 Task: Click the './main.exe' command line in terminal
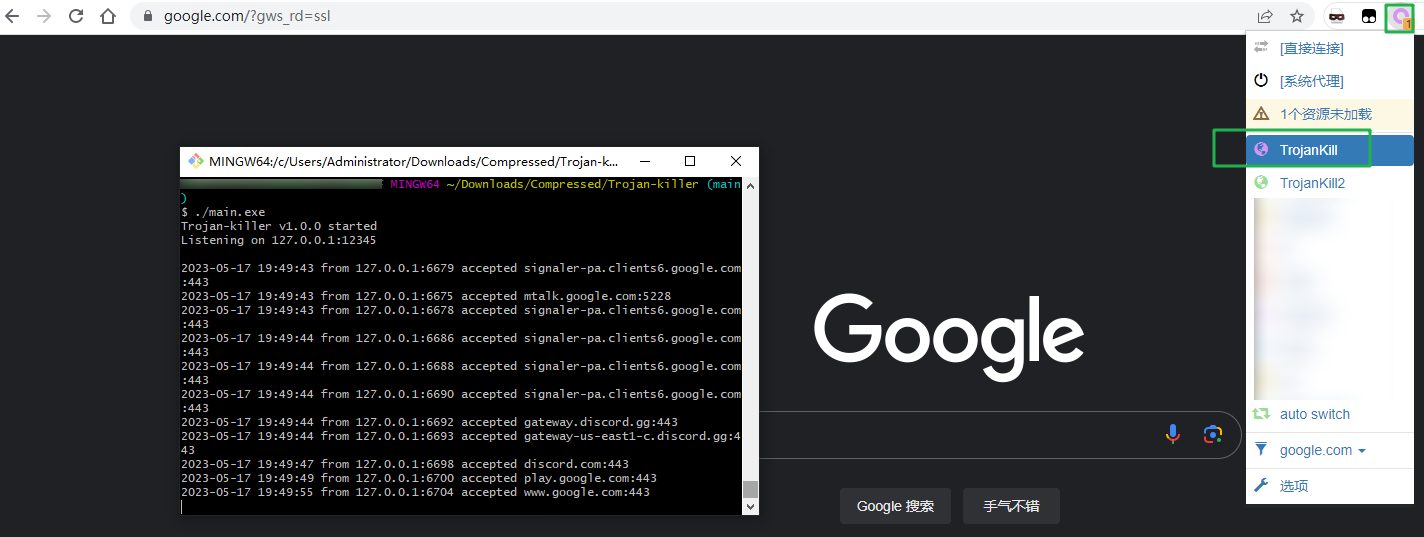point(223,212)
